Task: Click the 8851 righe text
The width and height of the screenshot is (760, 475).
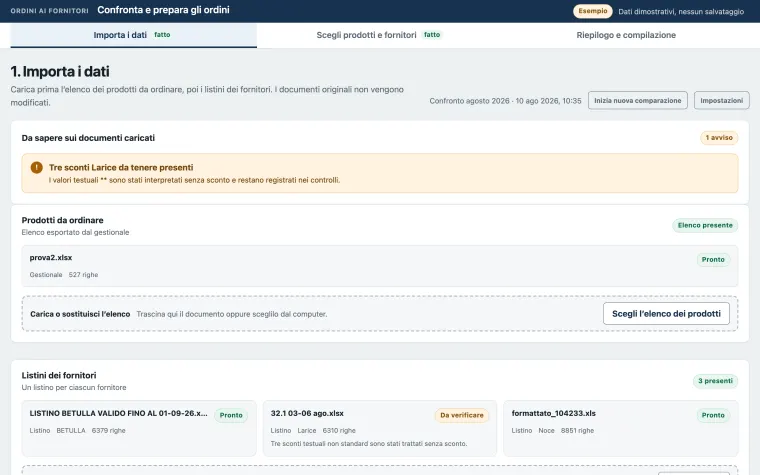Action: click(577, 430)
